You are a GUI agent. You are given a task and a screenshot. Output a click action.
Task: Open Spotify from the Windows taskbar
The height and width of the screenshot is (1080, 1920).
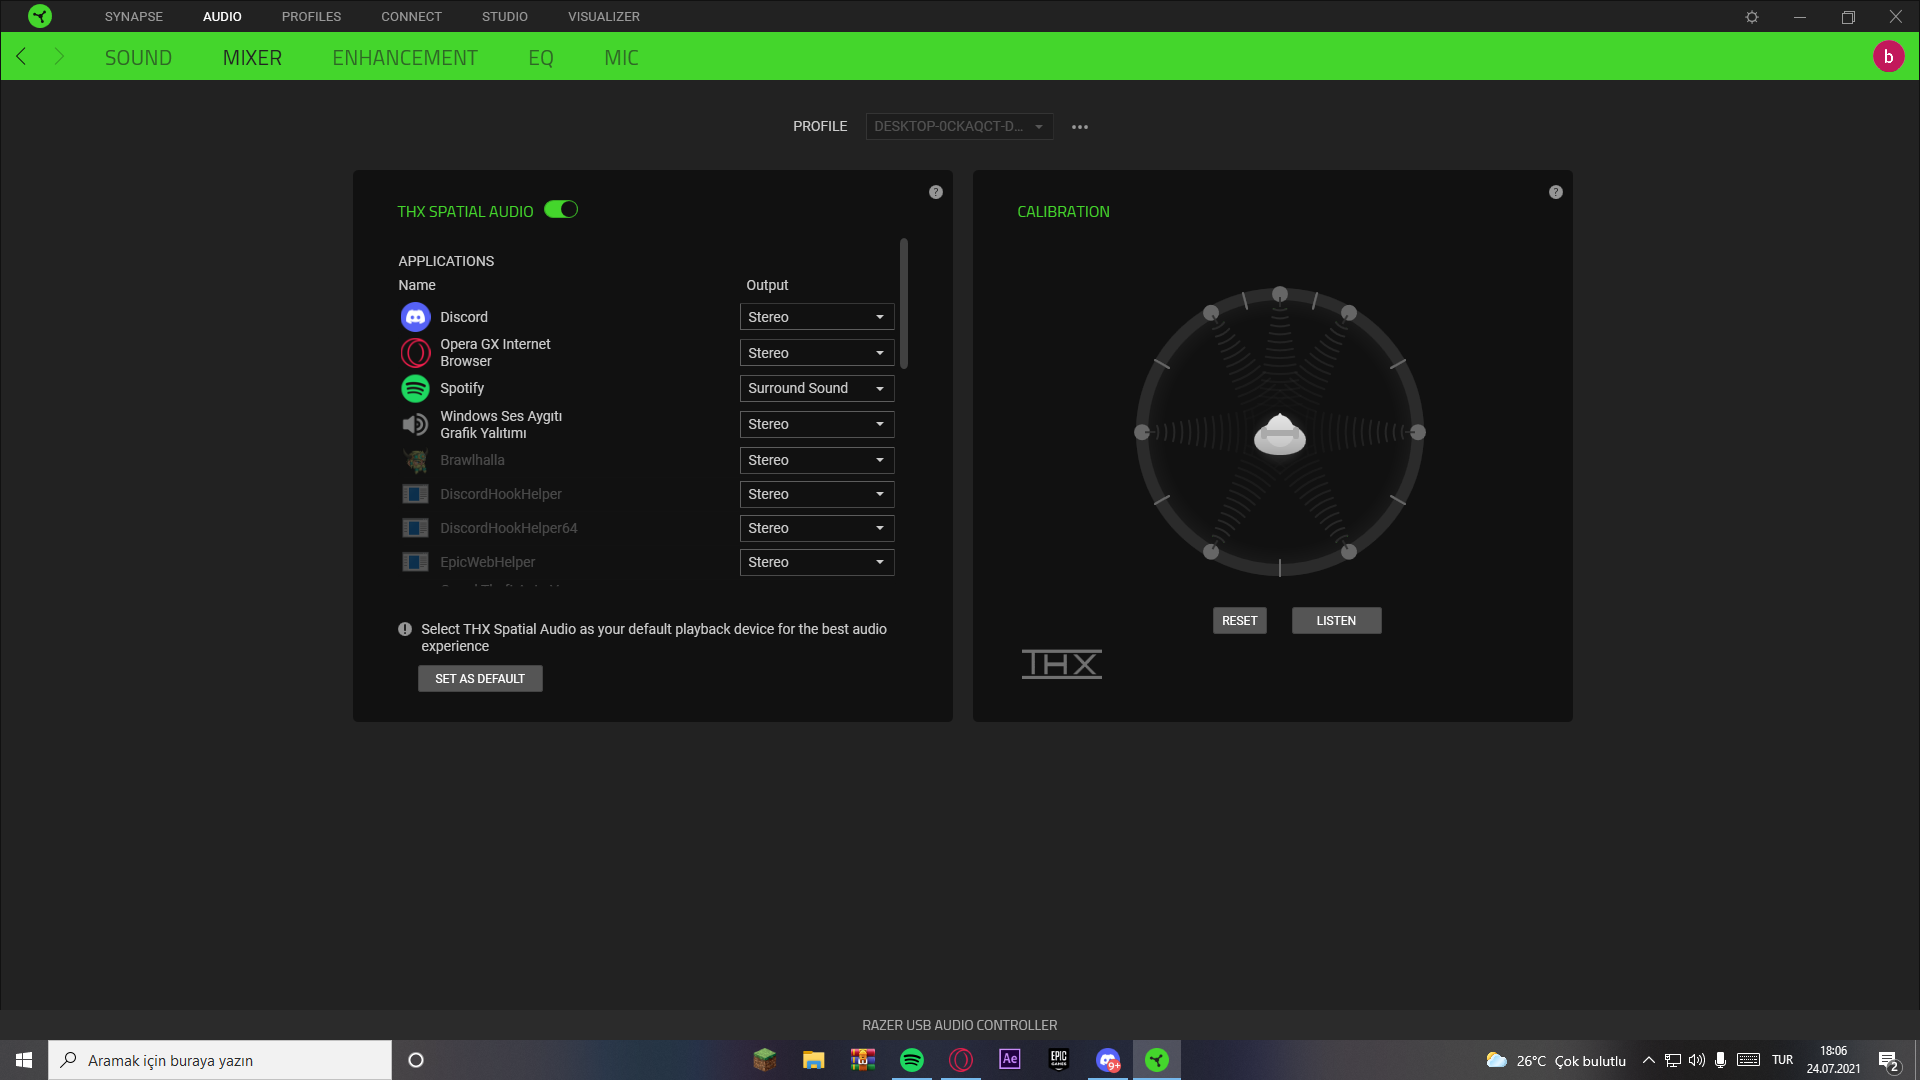911,1060
